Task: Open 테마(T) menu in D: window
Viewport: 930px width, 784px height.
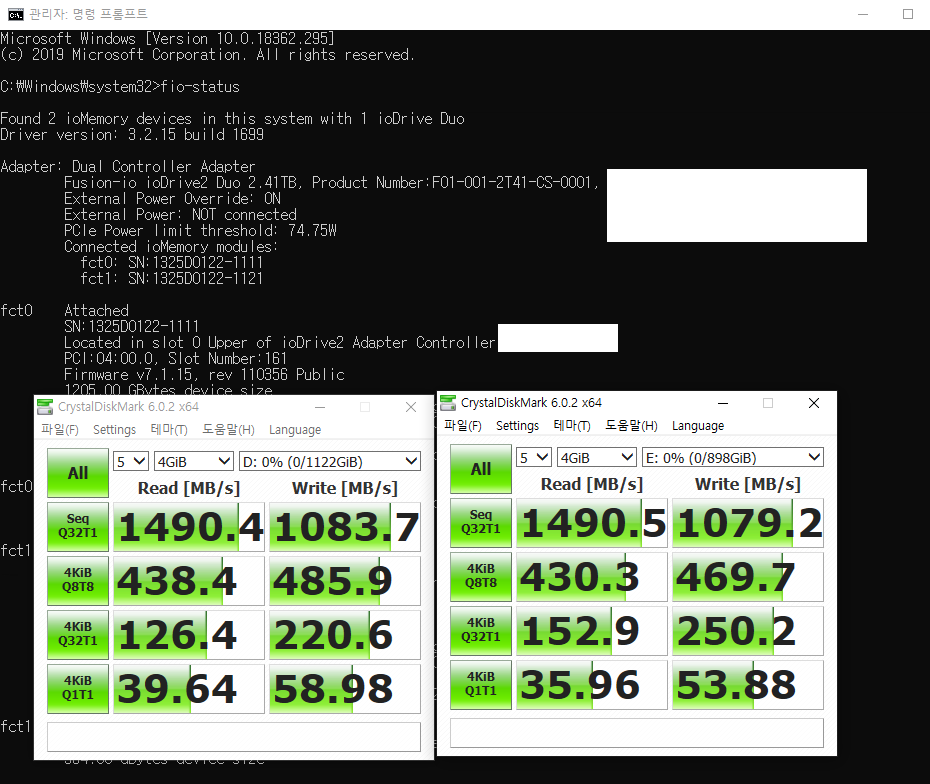Action: click(x=169, y=429)
